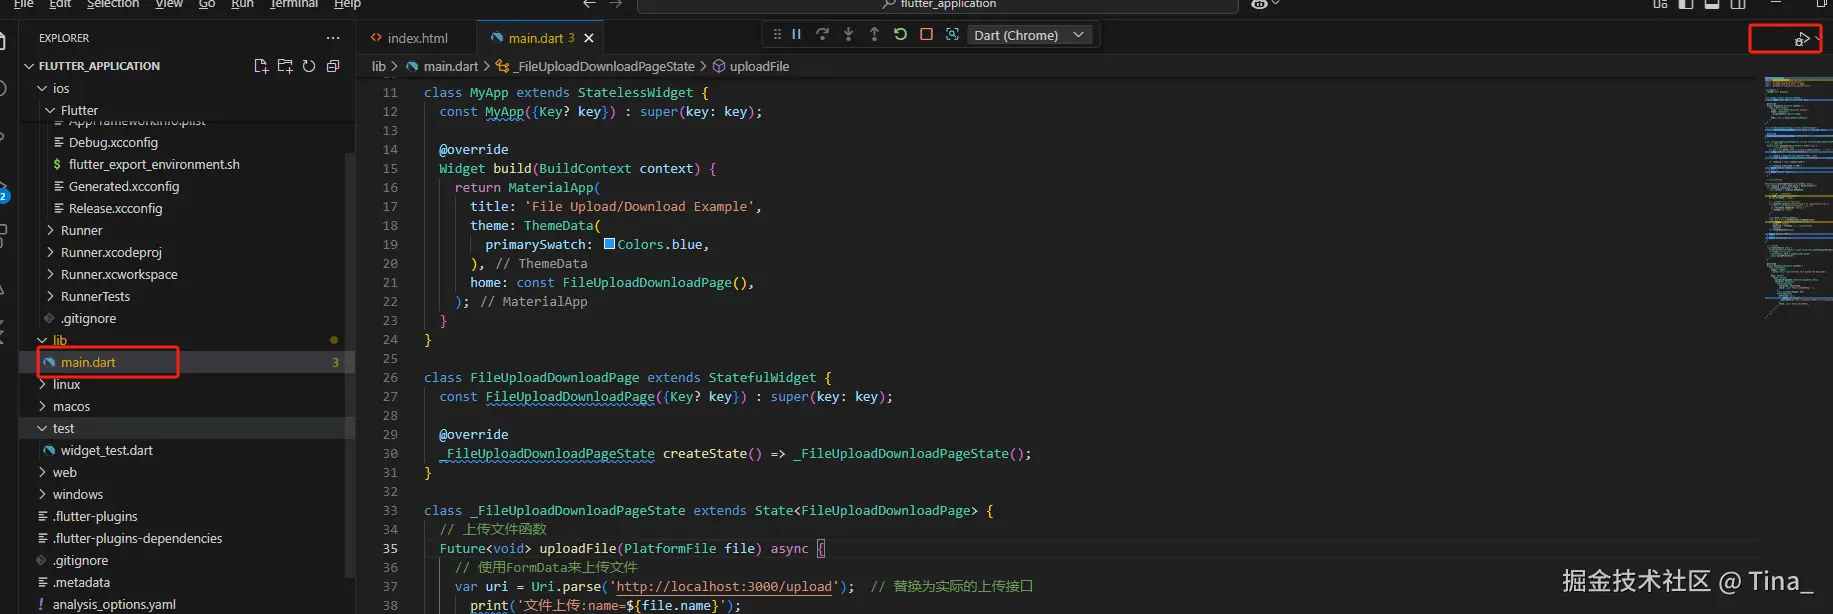The width and height of the screenshot is (1833, 614).
Task: Expand the Runner folder
Action: click(81, 230)
